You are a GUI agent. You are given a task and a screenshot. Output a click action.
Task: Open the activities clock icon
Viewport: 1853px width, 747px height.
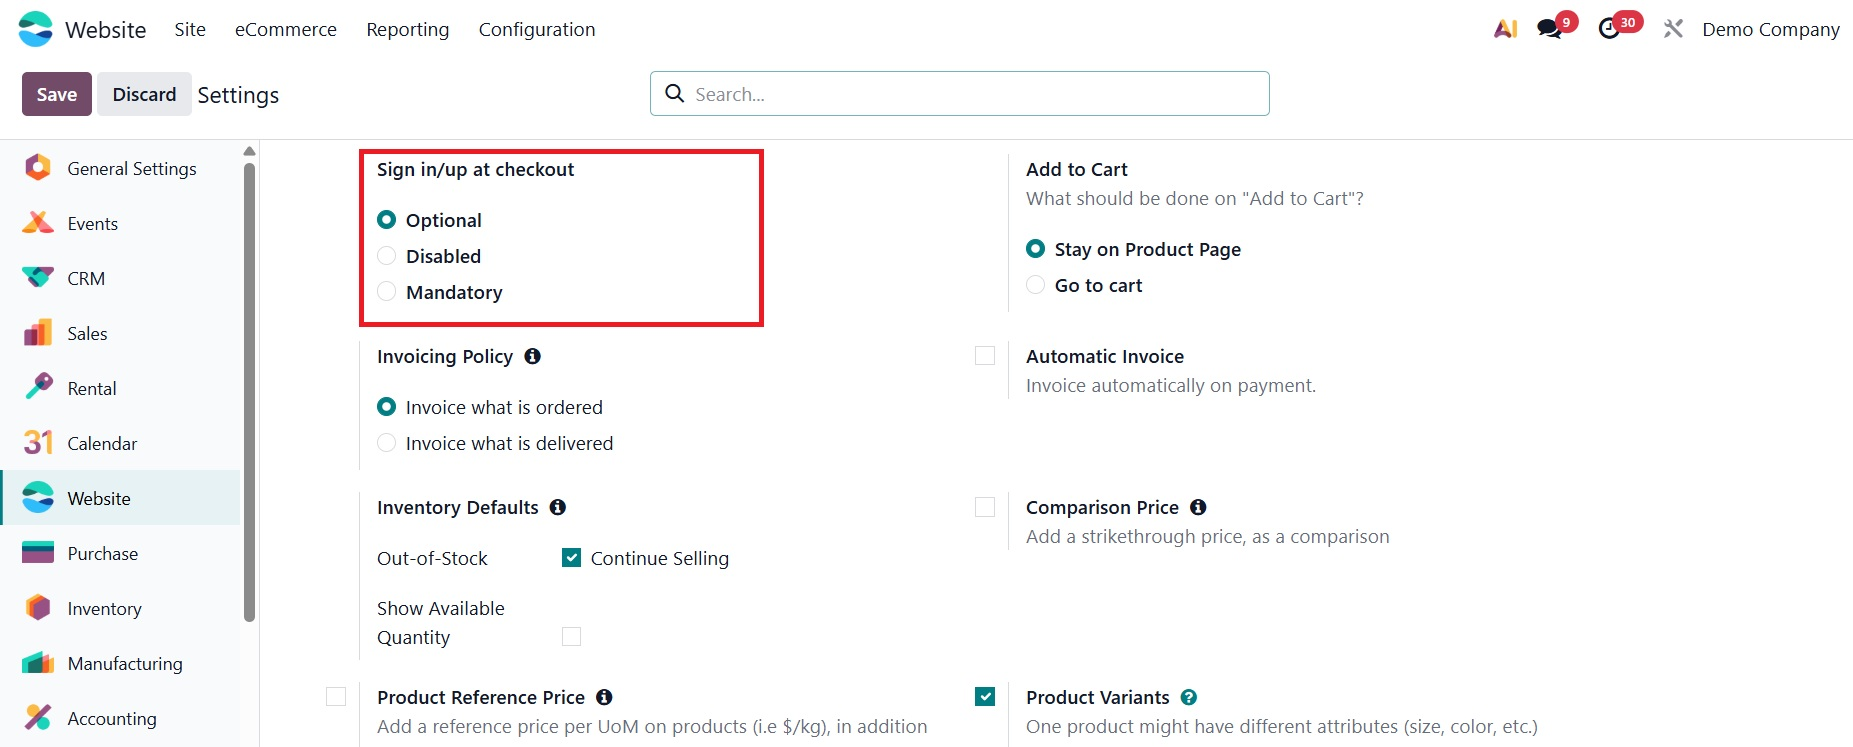pos(1609,29)
